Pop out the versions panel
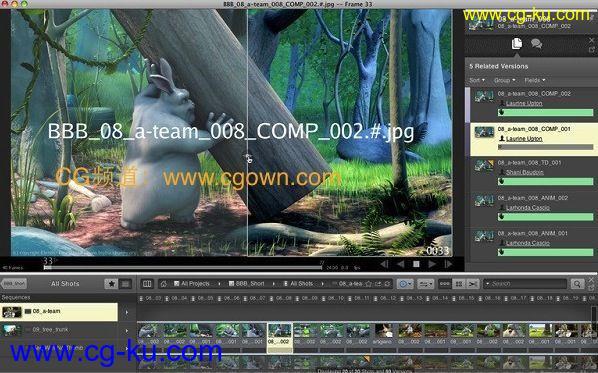Image resolution: width=598 pixels, height=373 pixels. click(x=592, y=50)
